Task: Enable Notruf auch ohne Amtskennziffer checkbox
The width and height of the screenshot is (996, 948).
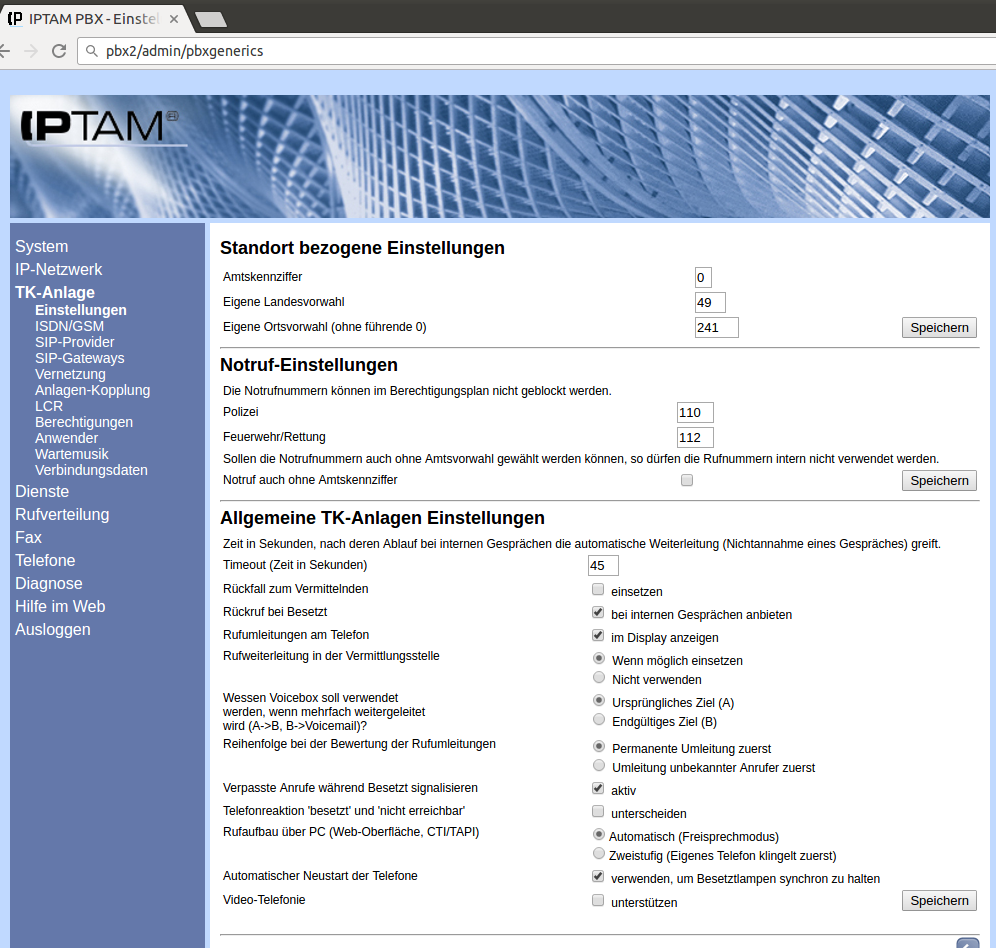Action: pos(686,480)
